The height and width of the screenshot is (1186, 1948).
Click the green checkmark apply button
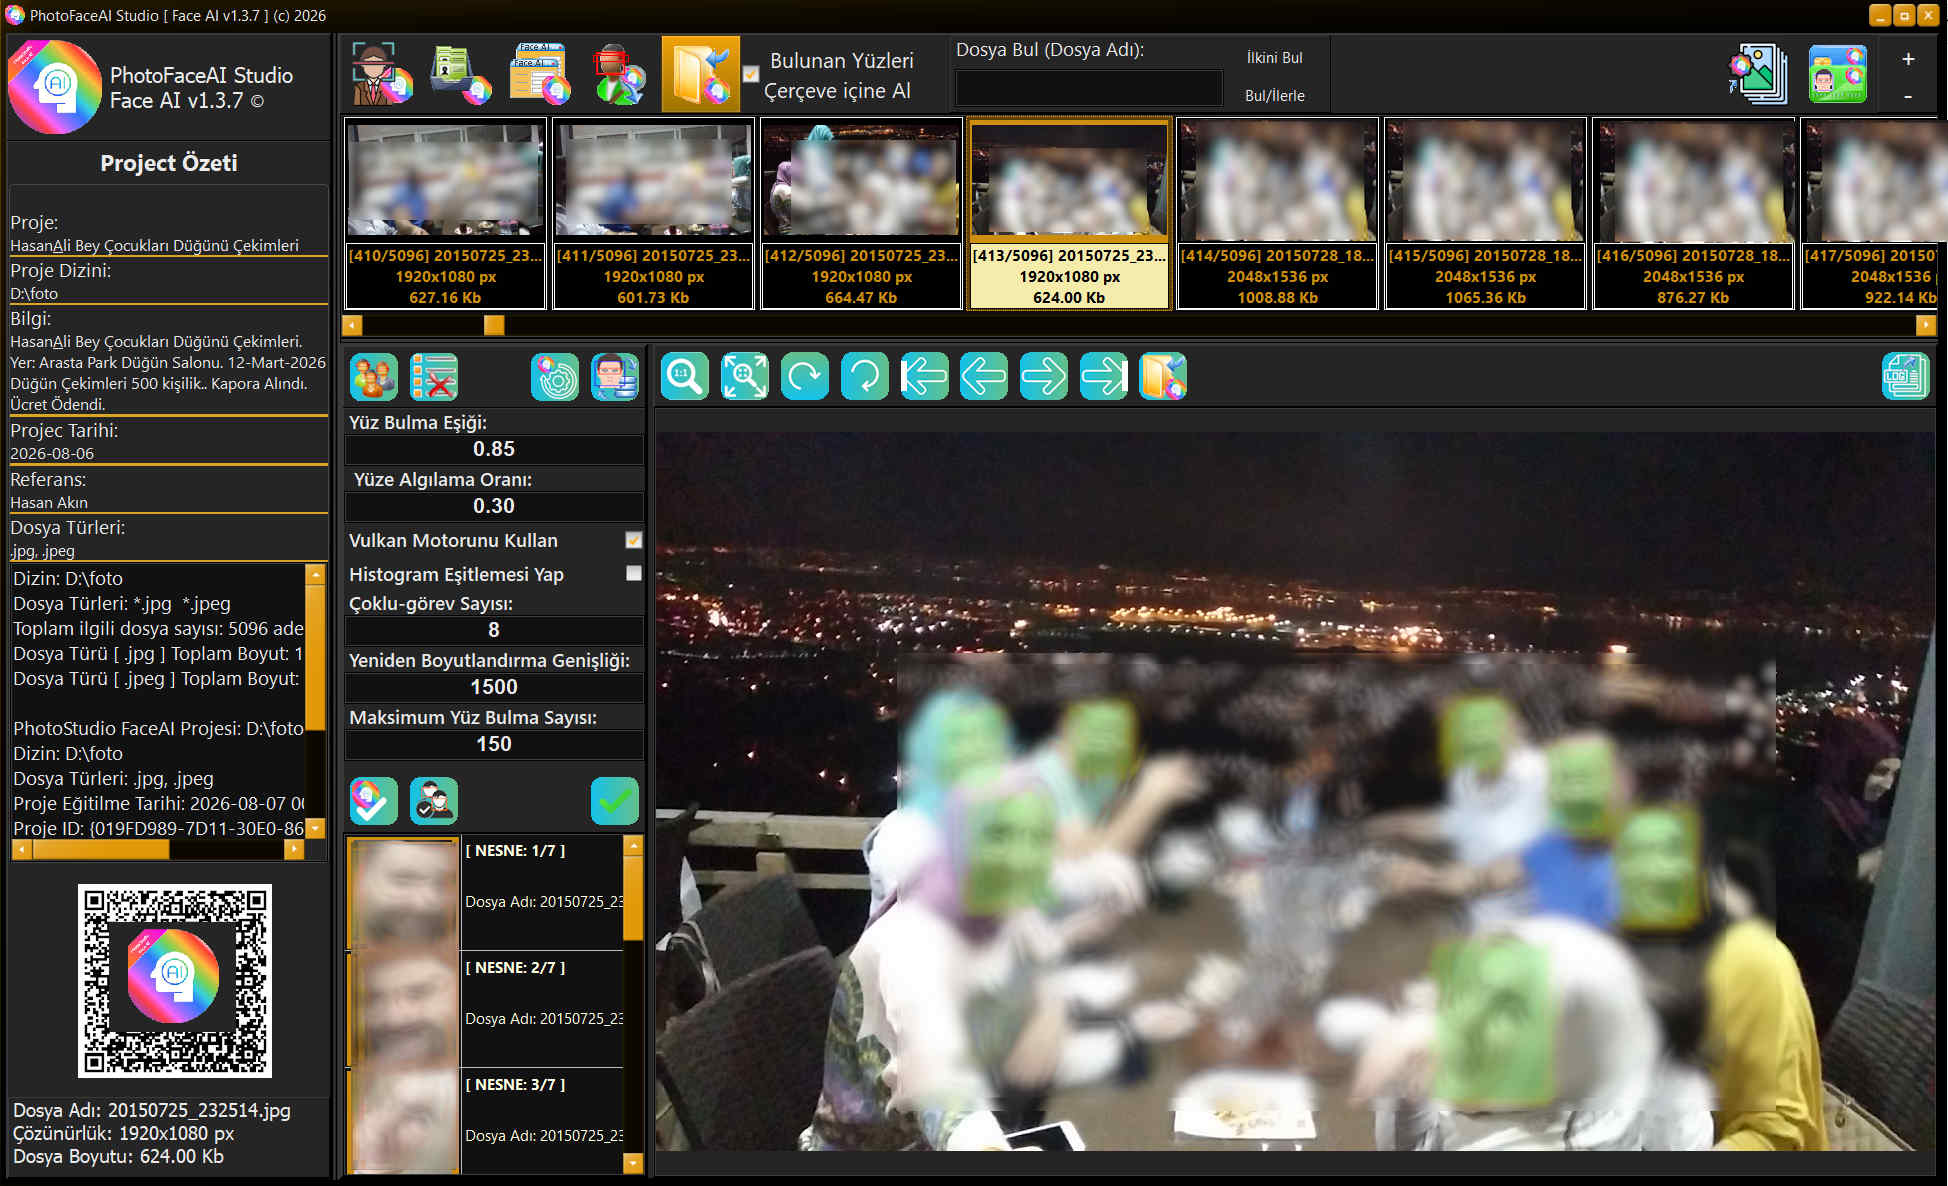click(614, 801)
